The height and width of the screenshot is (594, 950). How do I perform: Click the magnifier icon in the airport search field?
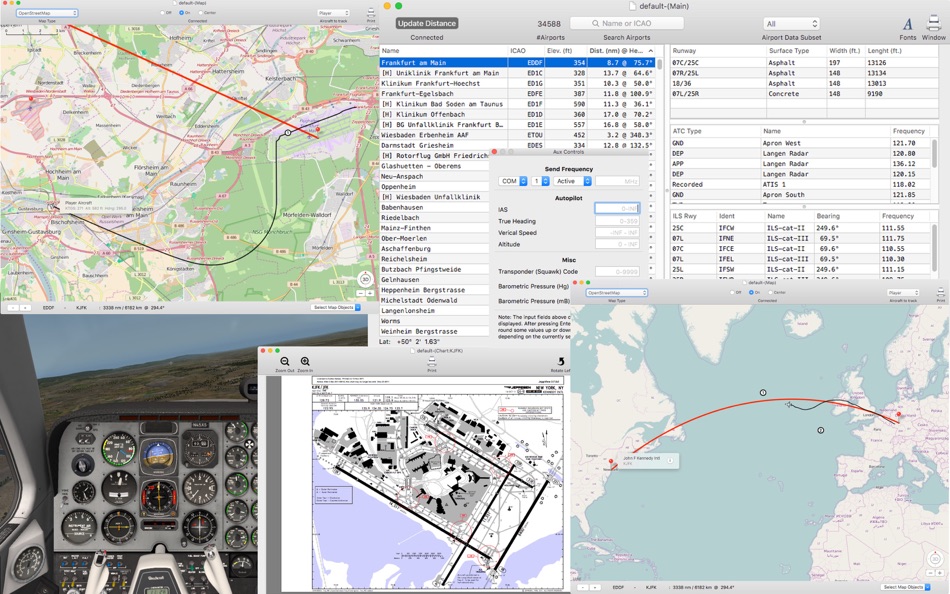[596, 23]
